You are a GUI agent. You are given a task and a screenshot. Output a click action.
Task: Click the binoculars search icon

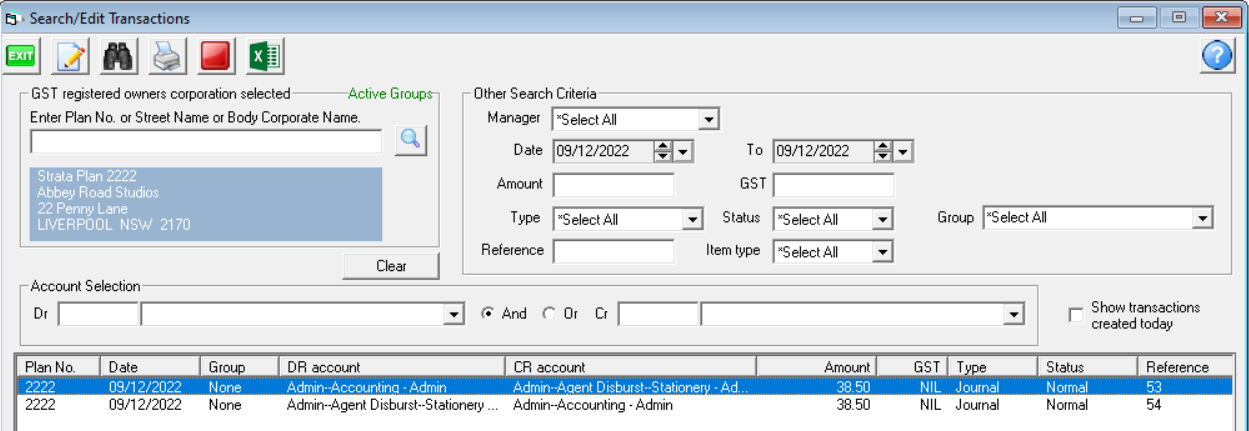point(119,57)
